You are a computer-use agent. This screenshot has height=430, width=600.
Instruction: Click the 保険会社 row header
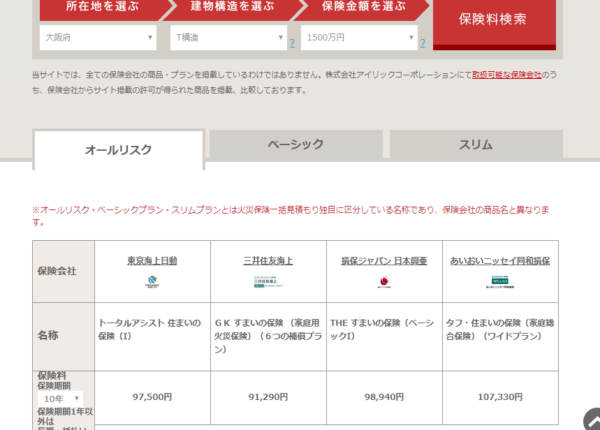(x=64, y=271)
